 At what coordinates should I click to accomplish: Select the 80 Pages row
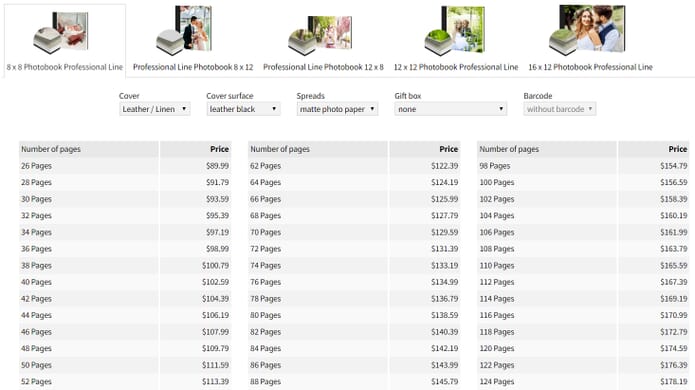pos(354,315)
